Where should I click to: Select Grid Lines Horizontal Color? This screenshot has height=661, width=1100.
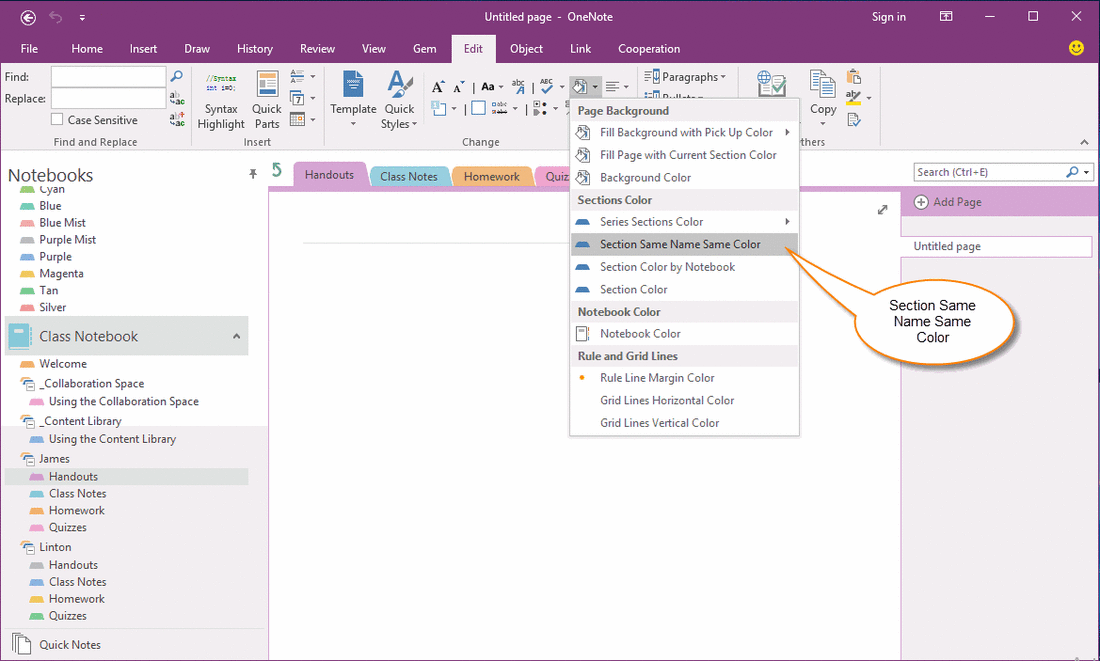[x=684, y=400]
